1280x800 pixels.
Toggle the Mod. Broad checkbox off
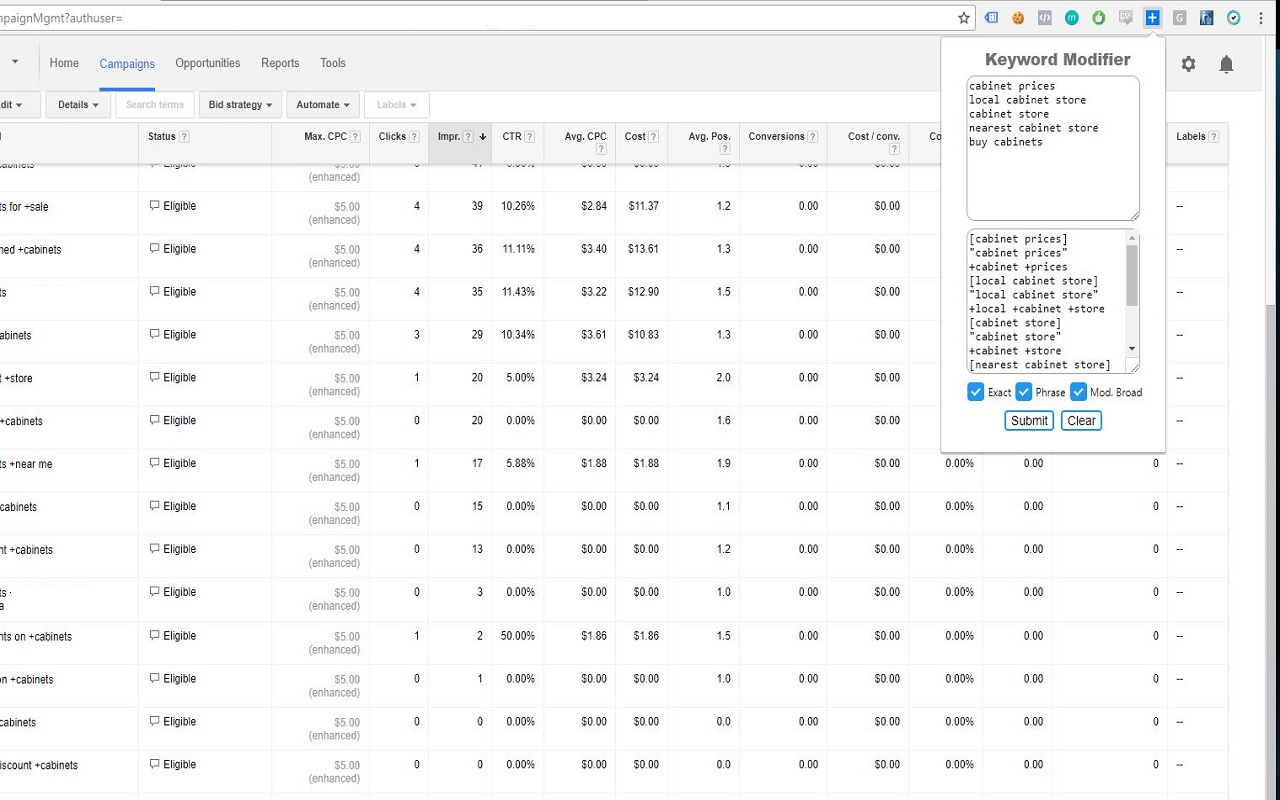[1078, 392]
